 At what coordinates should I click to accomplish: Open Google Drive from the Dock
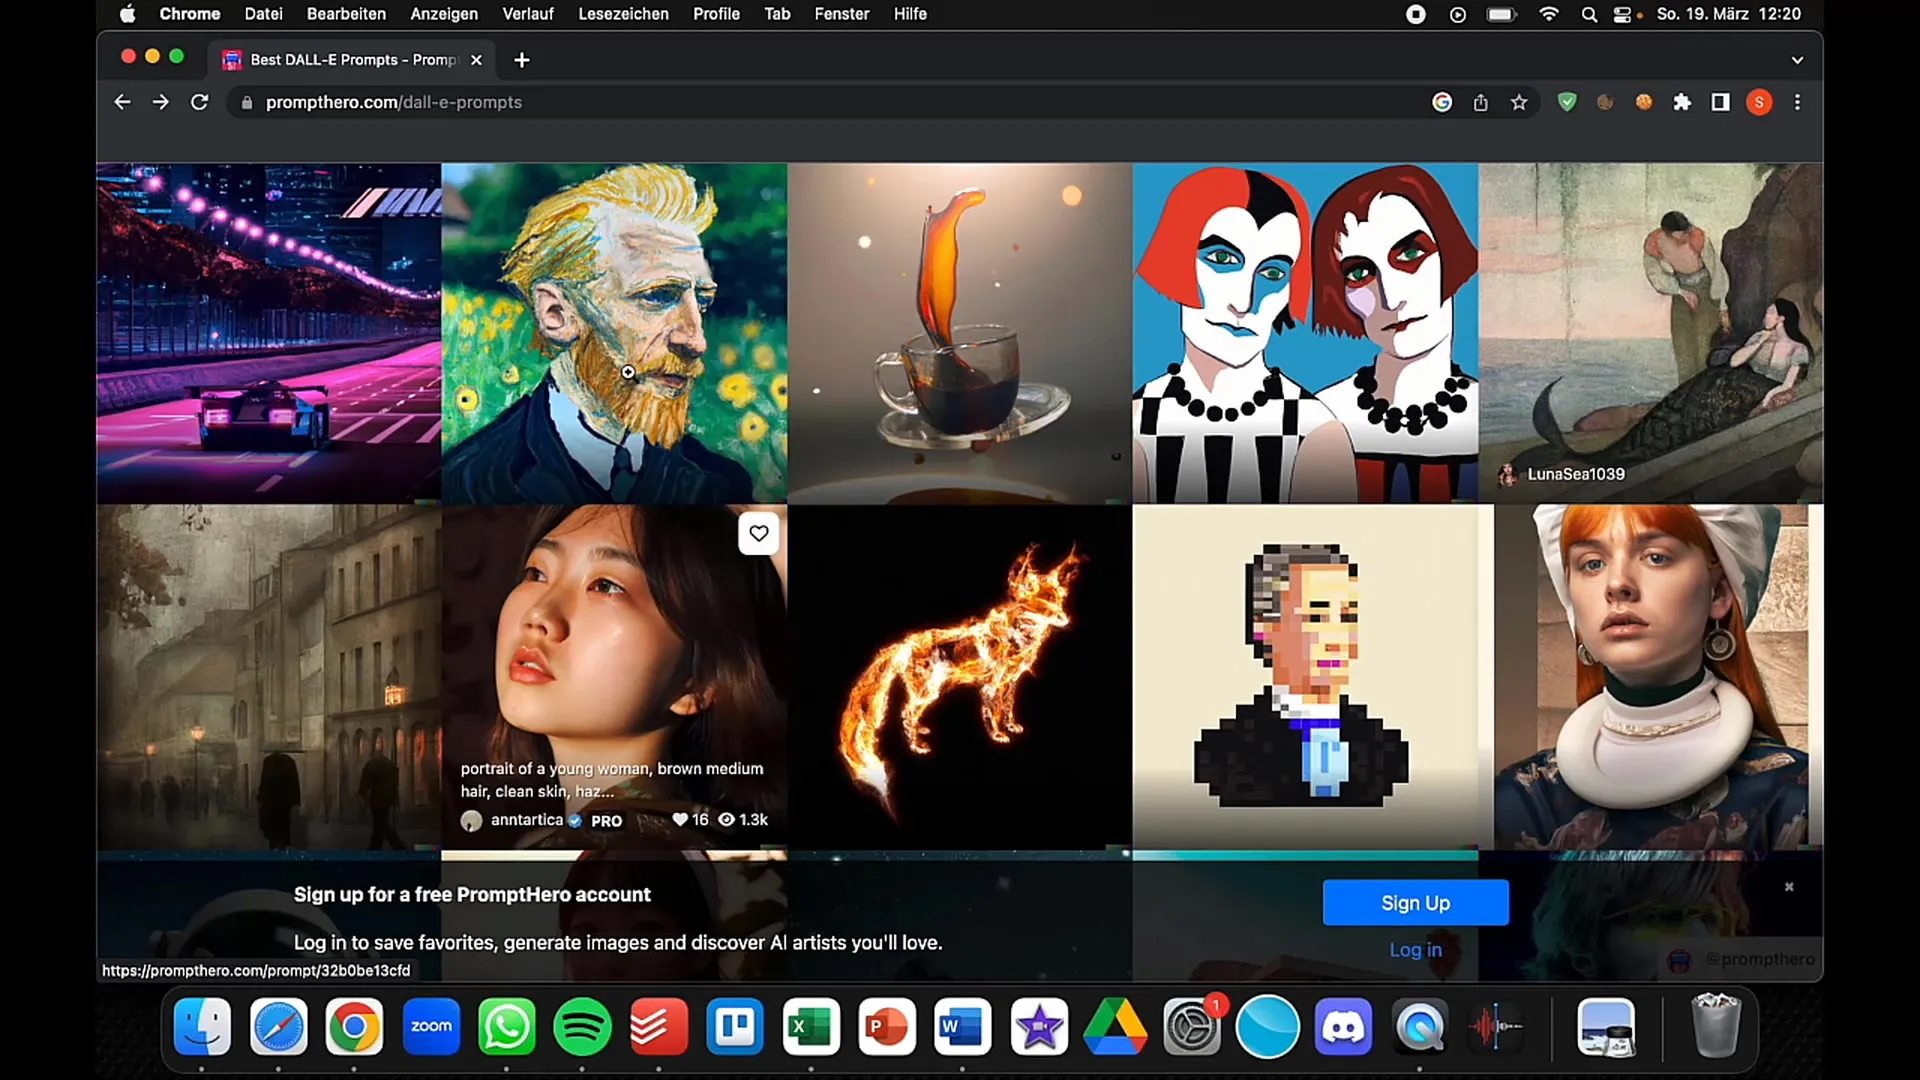(1115, 1027)
